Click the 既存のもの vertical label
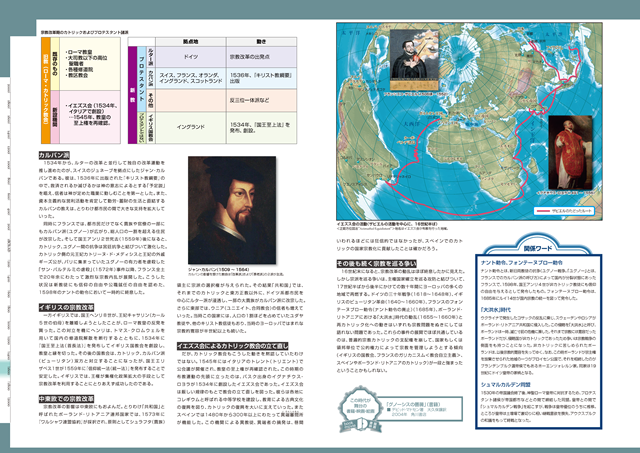 click(x=55, y=64)
